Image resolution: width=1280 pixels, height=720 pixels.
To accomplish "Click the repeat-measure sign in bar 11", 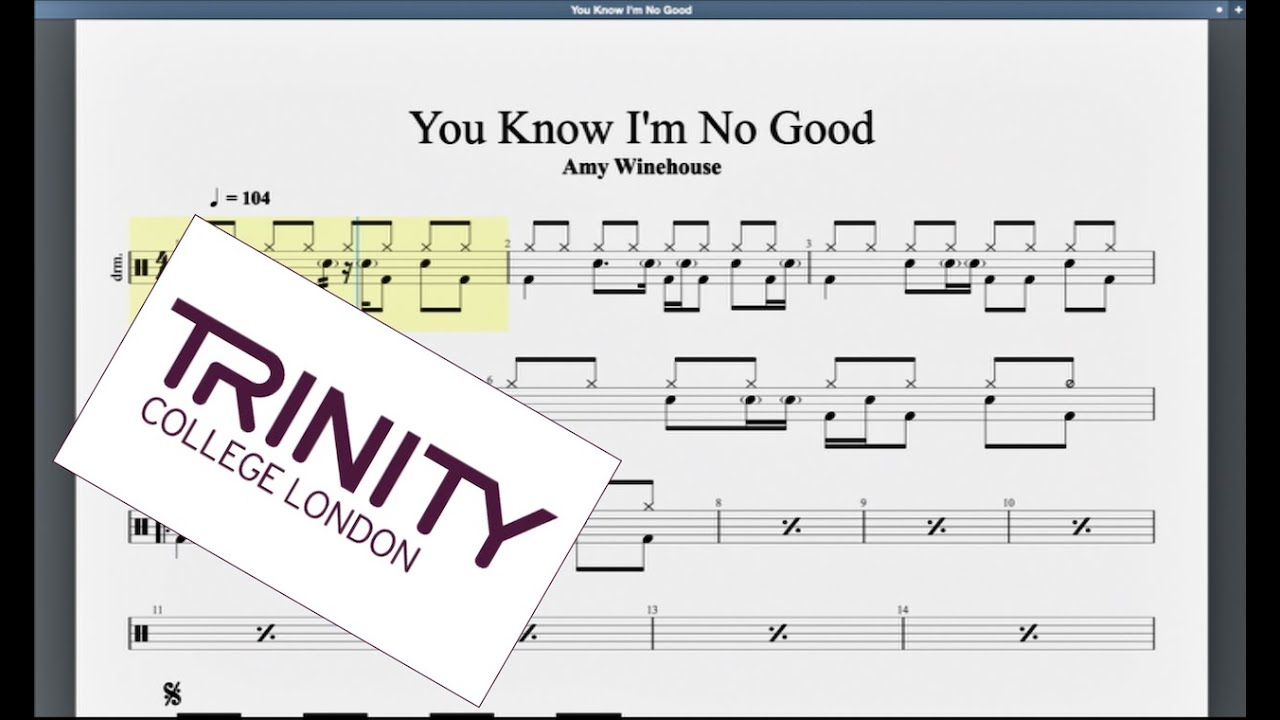I will (265, 633).
